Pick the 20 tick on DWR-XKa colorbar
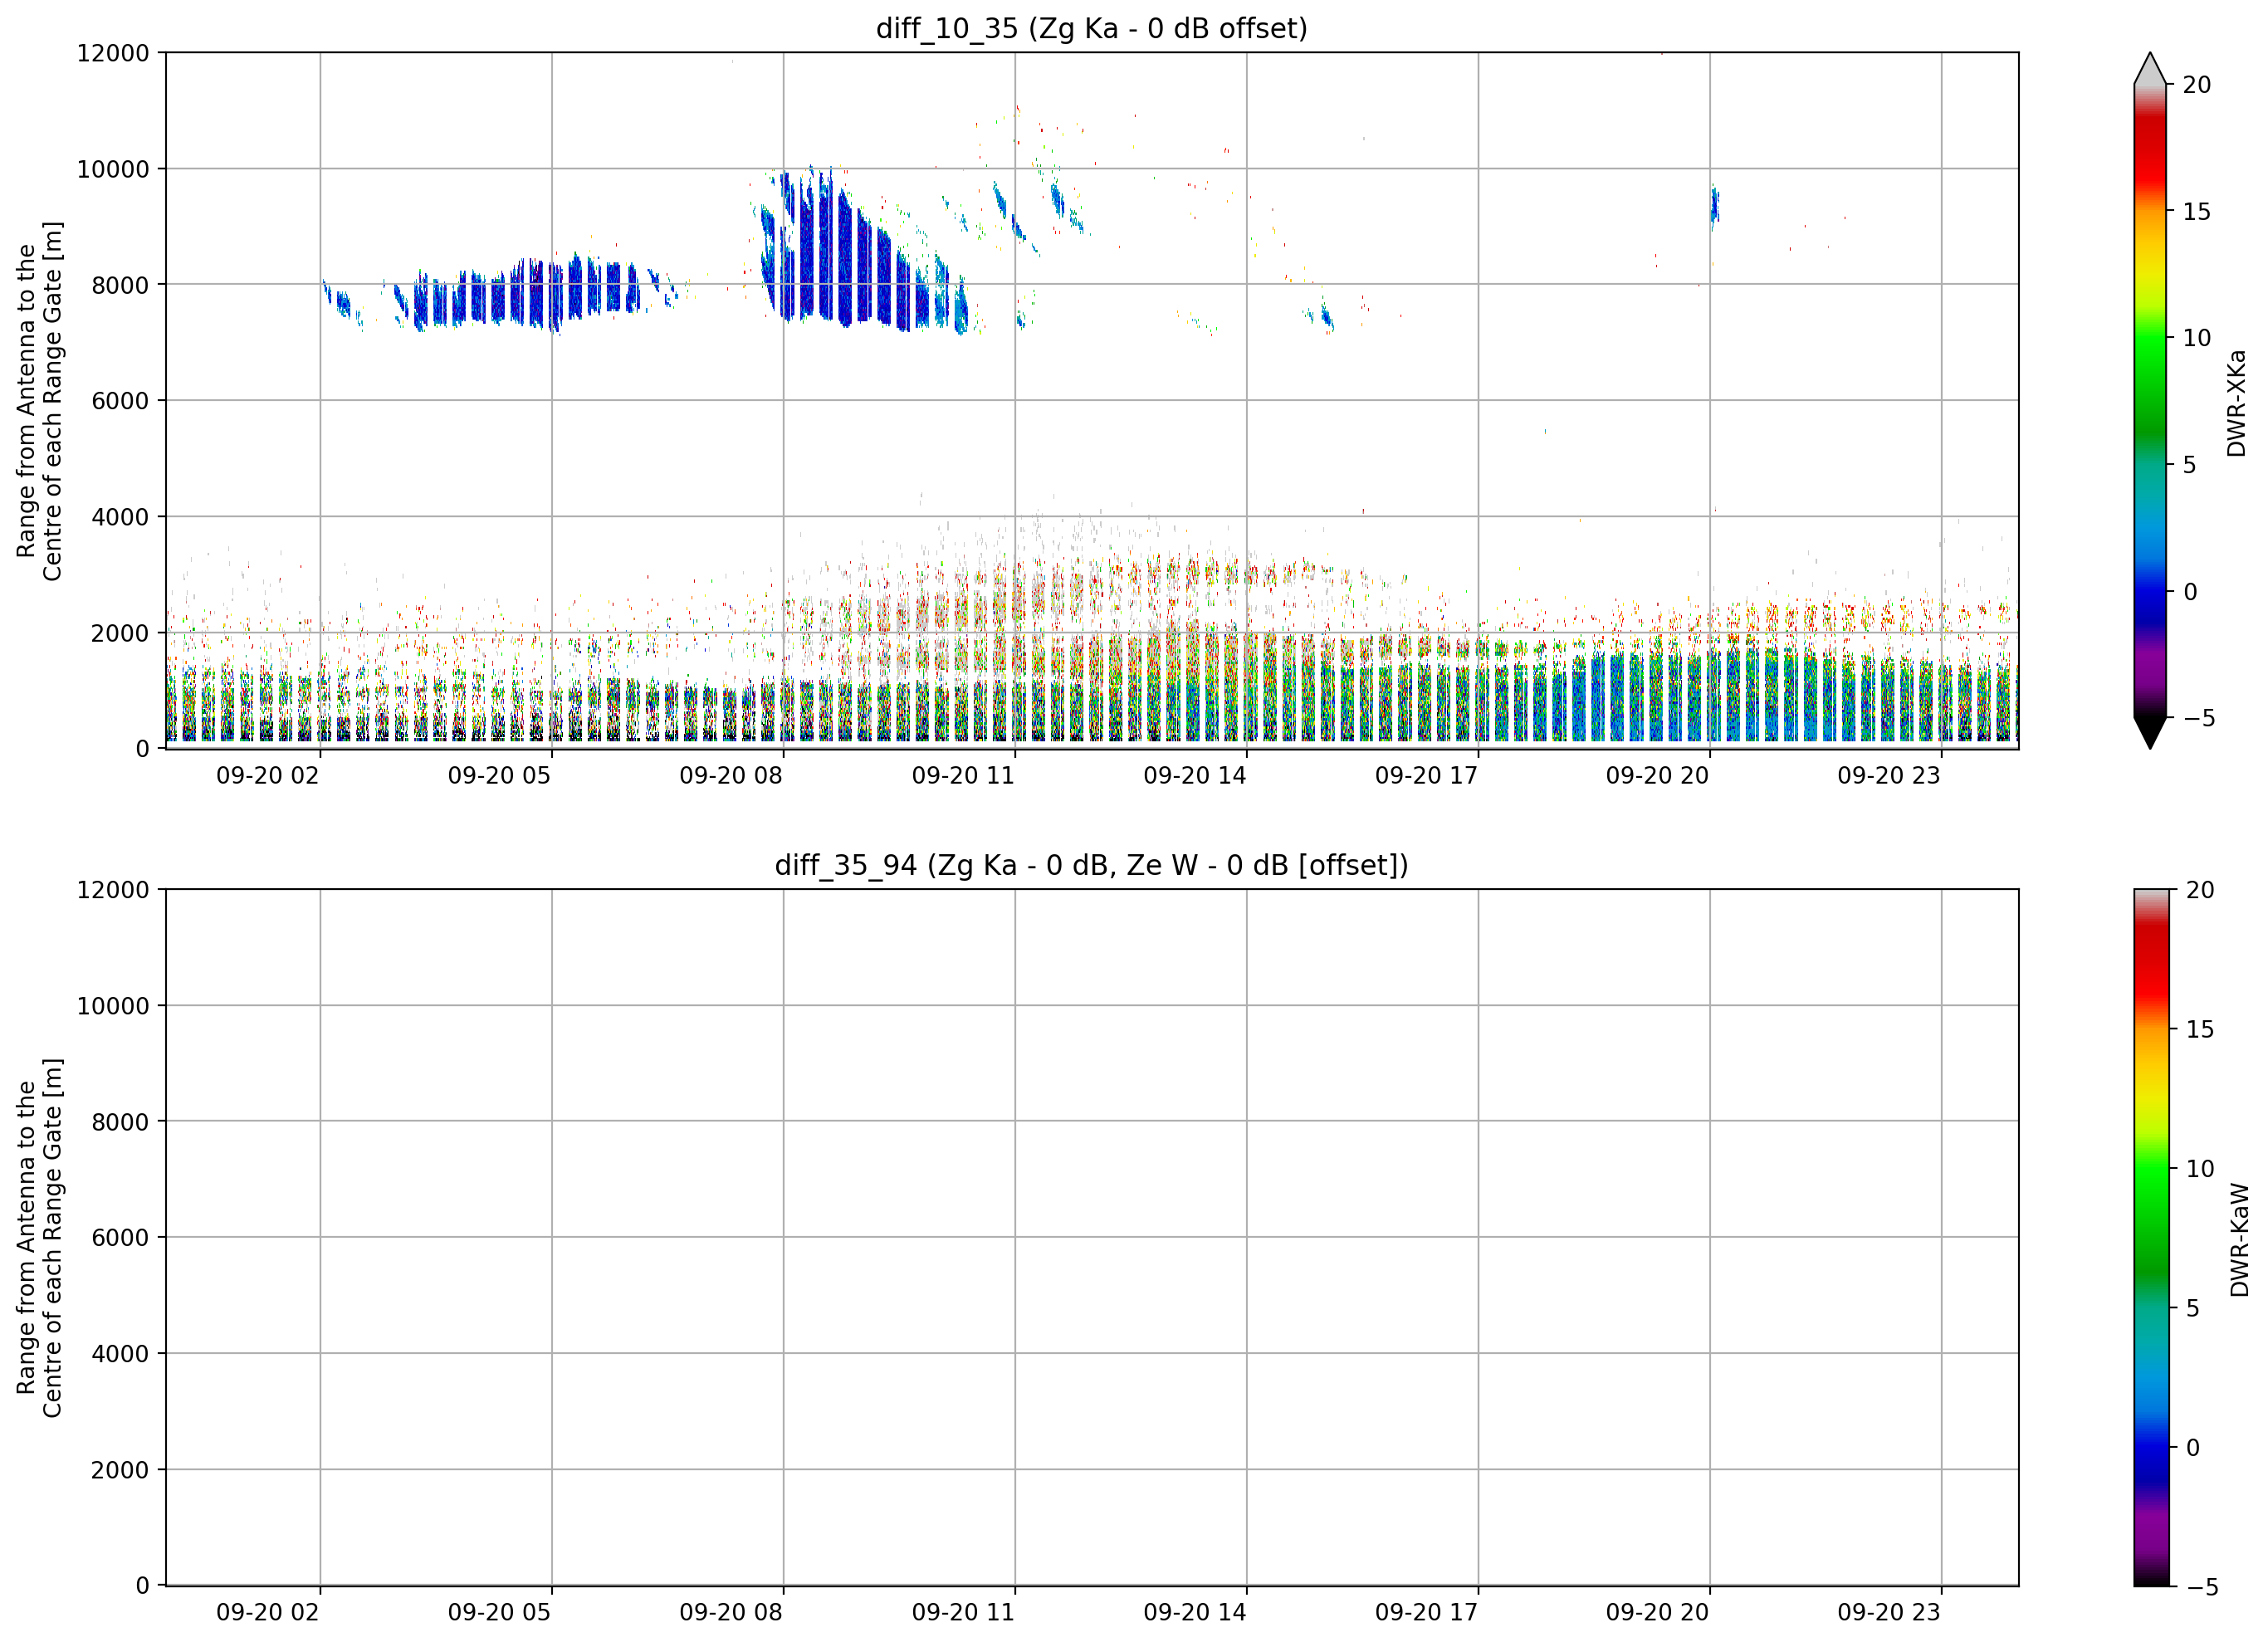The image size is (2268, 1642). (2197, 85)
